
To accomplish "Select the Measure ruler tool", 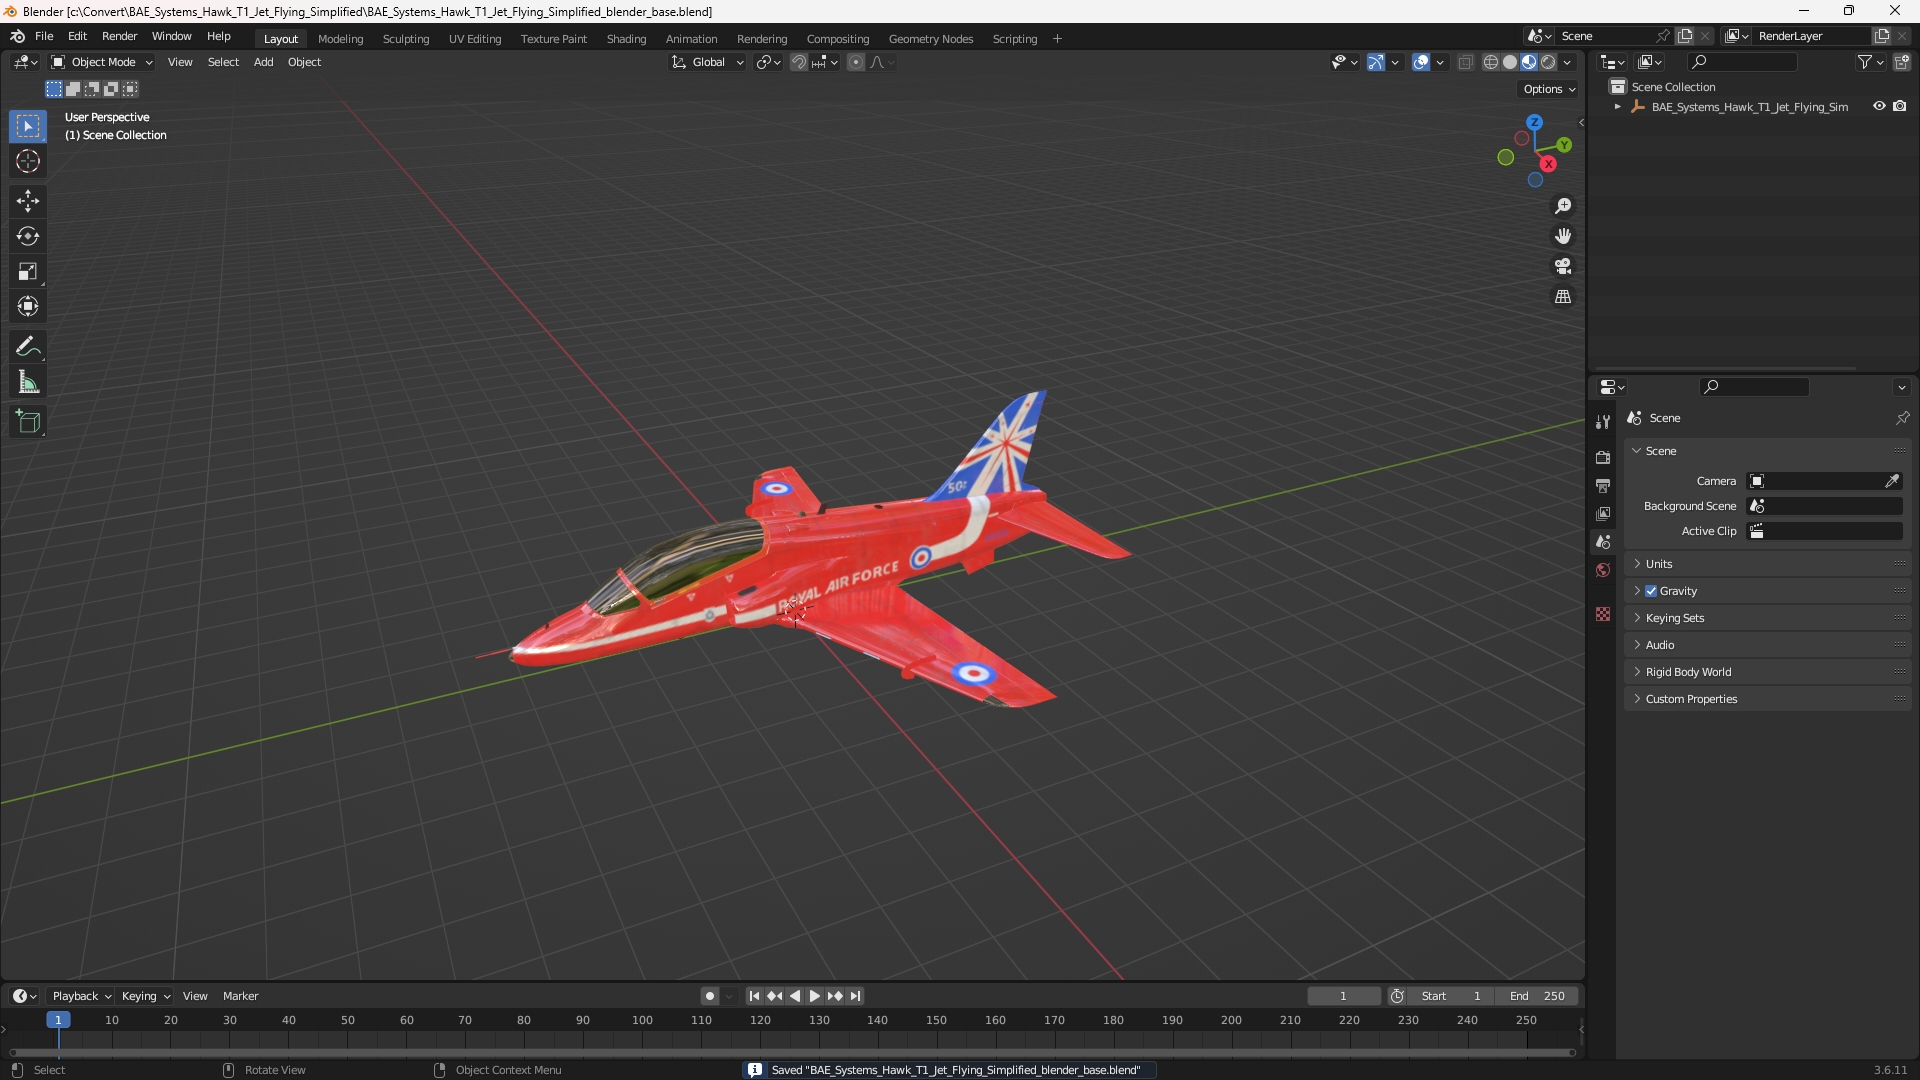I will (x=28, y=382).
